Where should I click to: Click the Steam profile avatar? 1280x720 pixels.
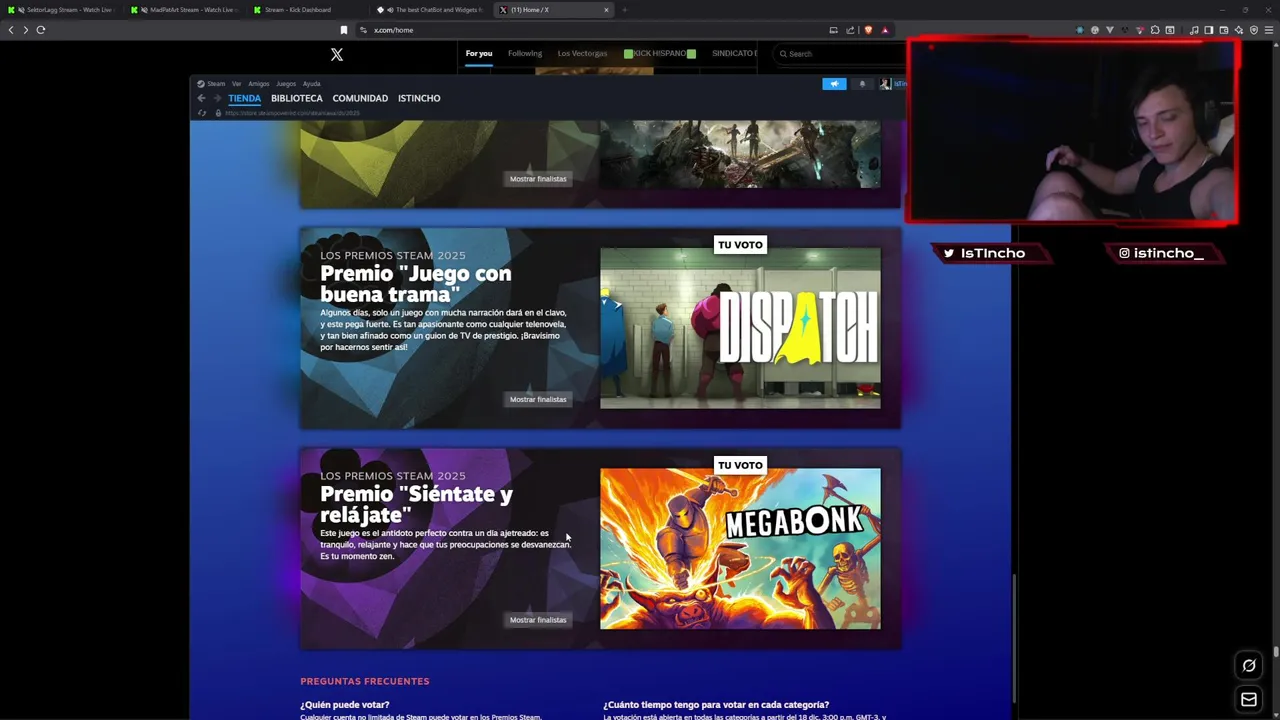(885, 84)
